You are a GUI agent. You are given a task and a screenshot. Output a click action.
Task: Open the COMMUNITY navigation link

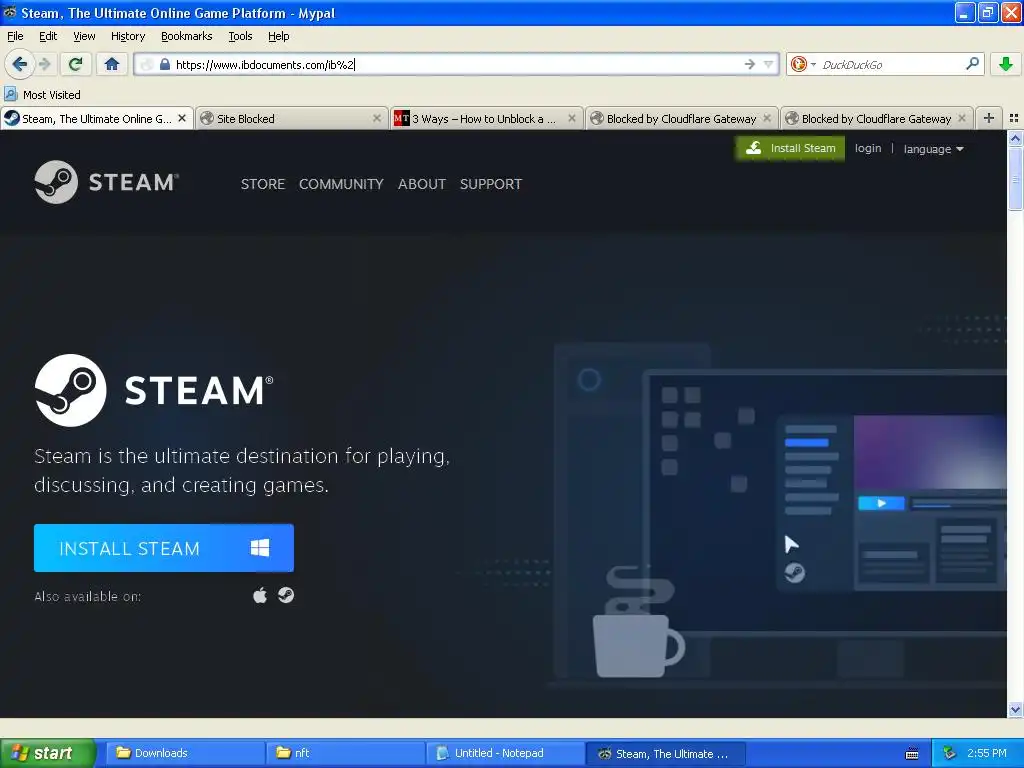click(341, 184)
